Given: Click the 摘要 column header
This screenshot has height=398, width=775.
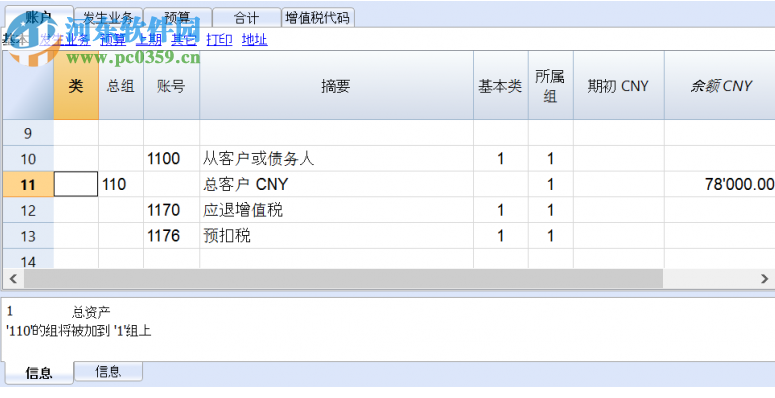Looking at the screenshot, I should pos(337,86).
